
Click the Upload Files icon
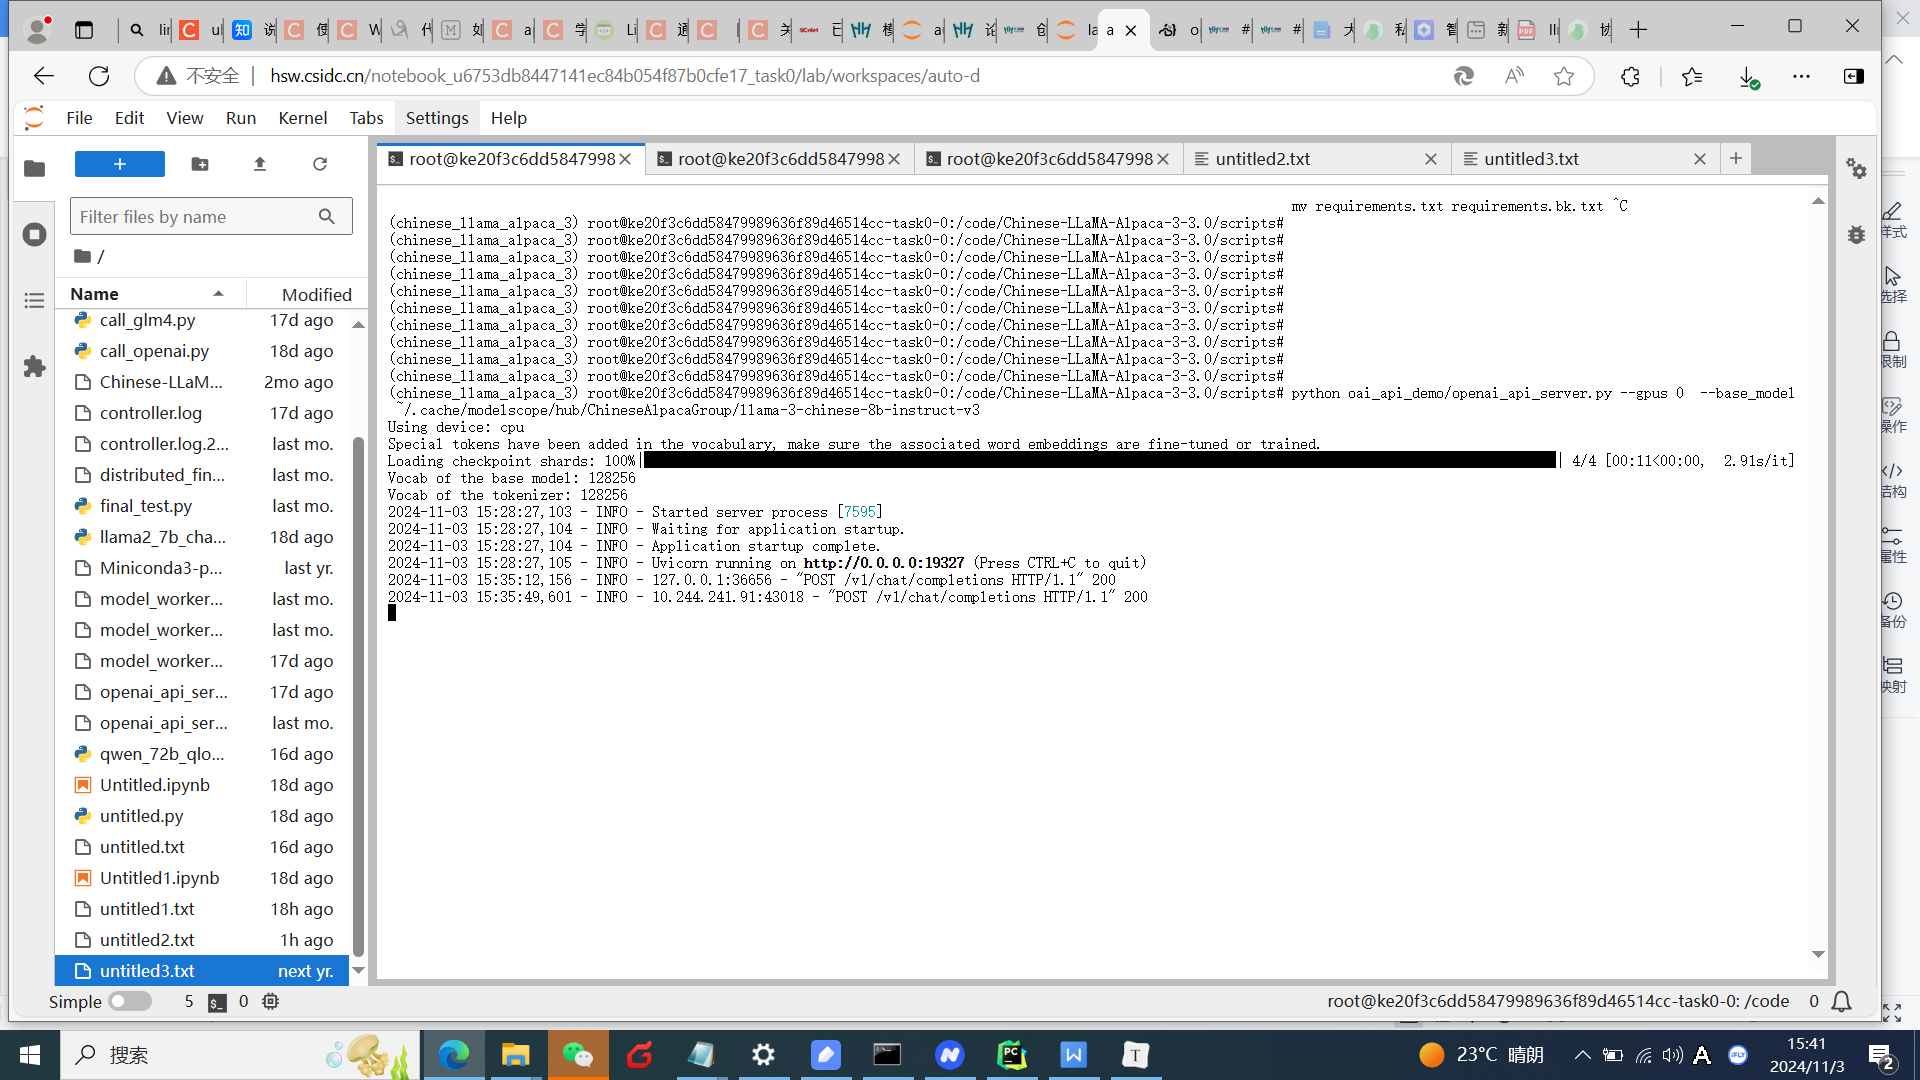pyautogui.click(x=260, y=164)
